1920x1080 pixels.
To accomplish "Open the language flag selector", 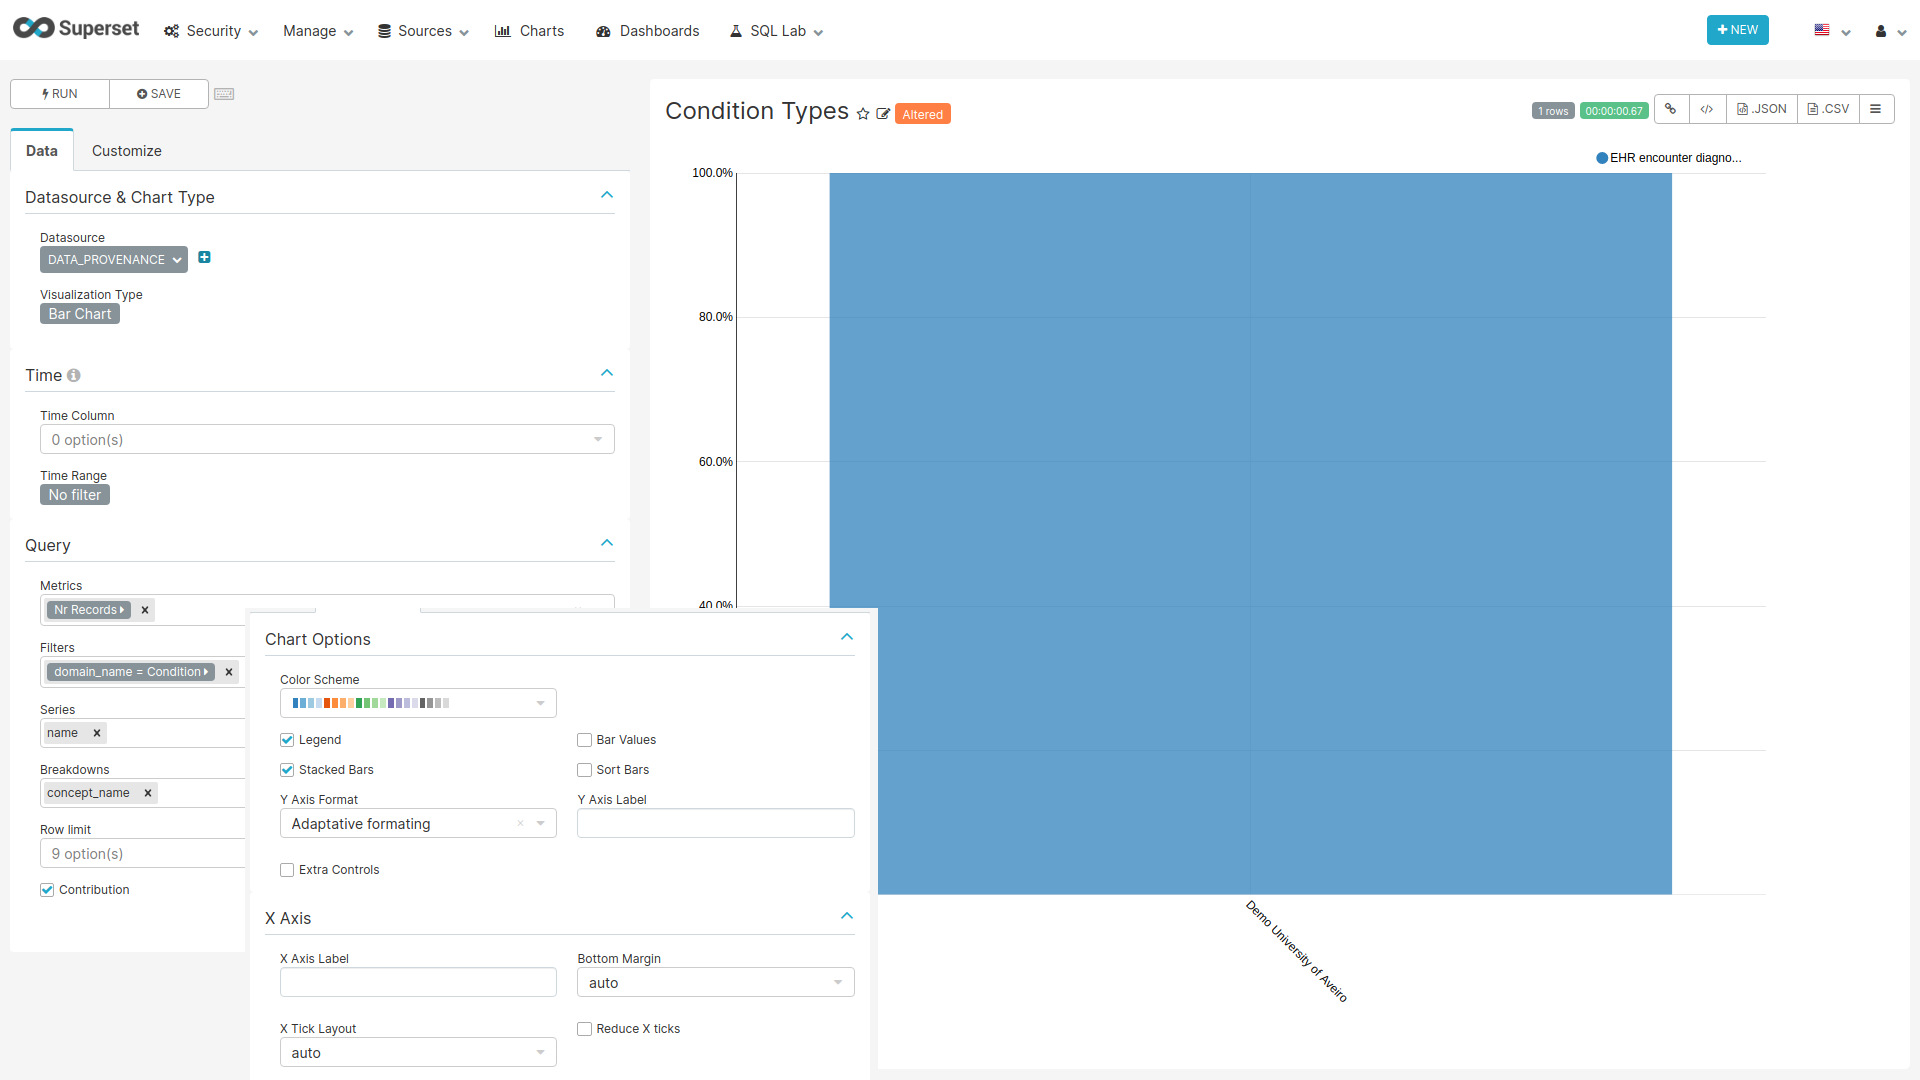I will click(x=1832, y=31).
